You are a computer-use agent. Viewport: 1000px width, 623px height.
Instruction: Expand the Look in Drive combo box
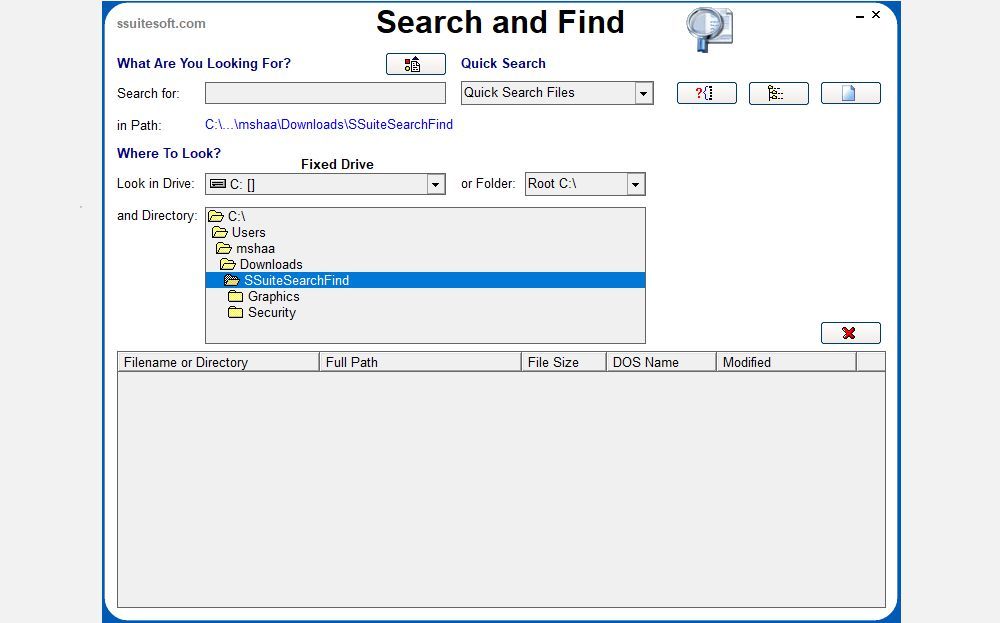(435, 184)
